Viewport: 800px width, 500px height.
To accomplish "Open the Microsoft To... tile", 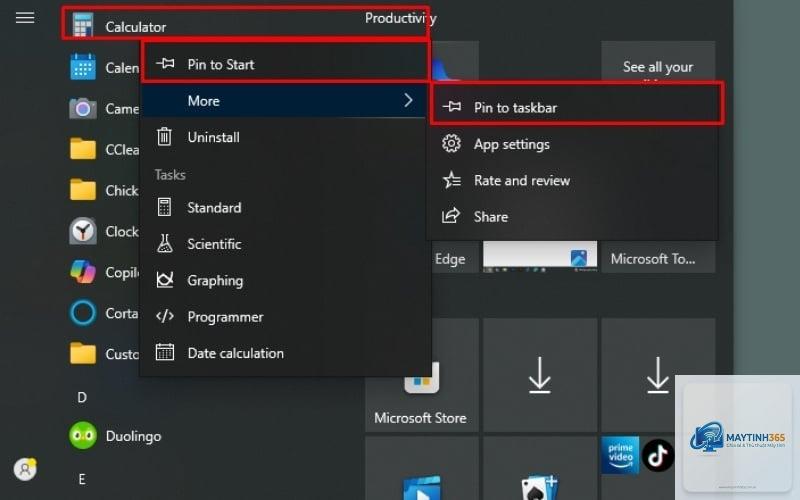I will click(x=658, y=257).
